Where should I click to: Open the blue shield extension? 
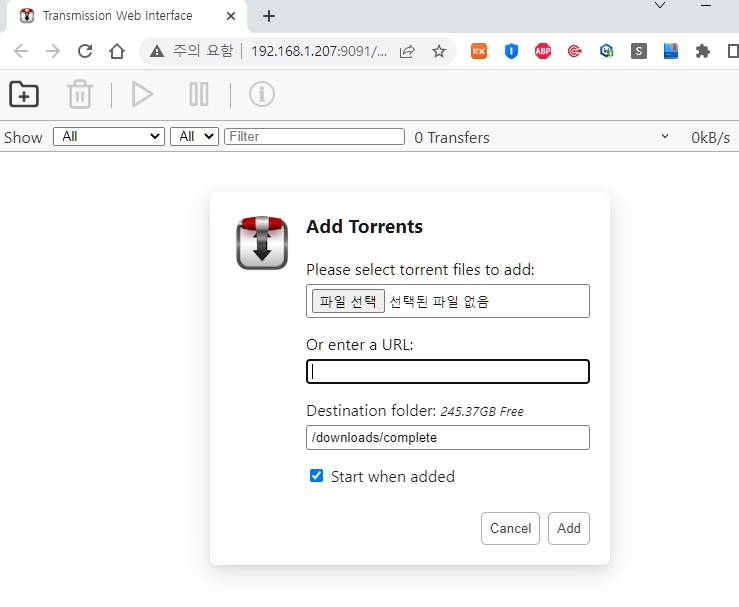coord(511,51)
